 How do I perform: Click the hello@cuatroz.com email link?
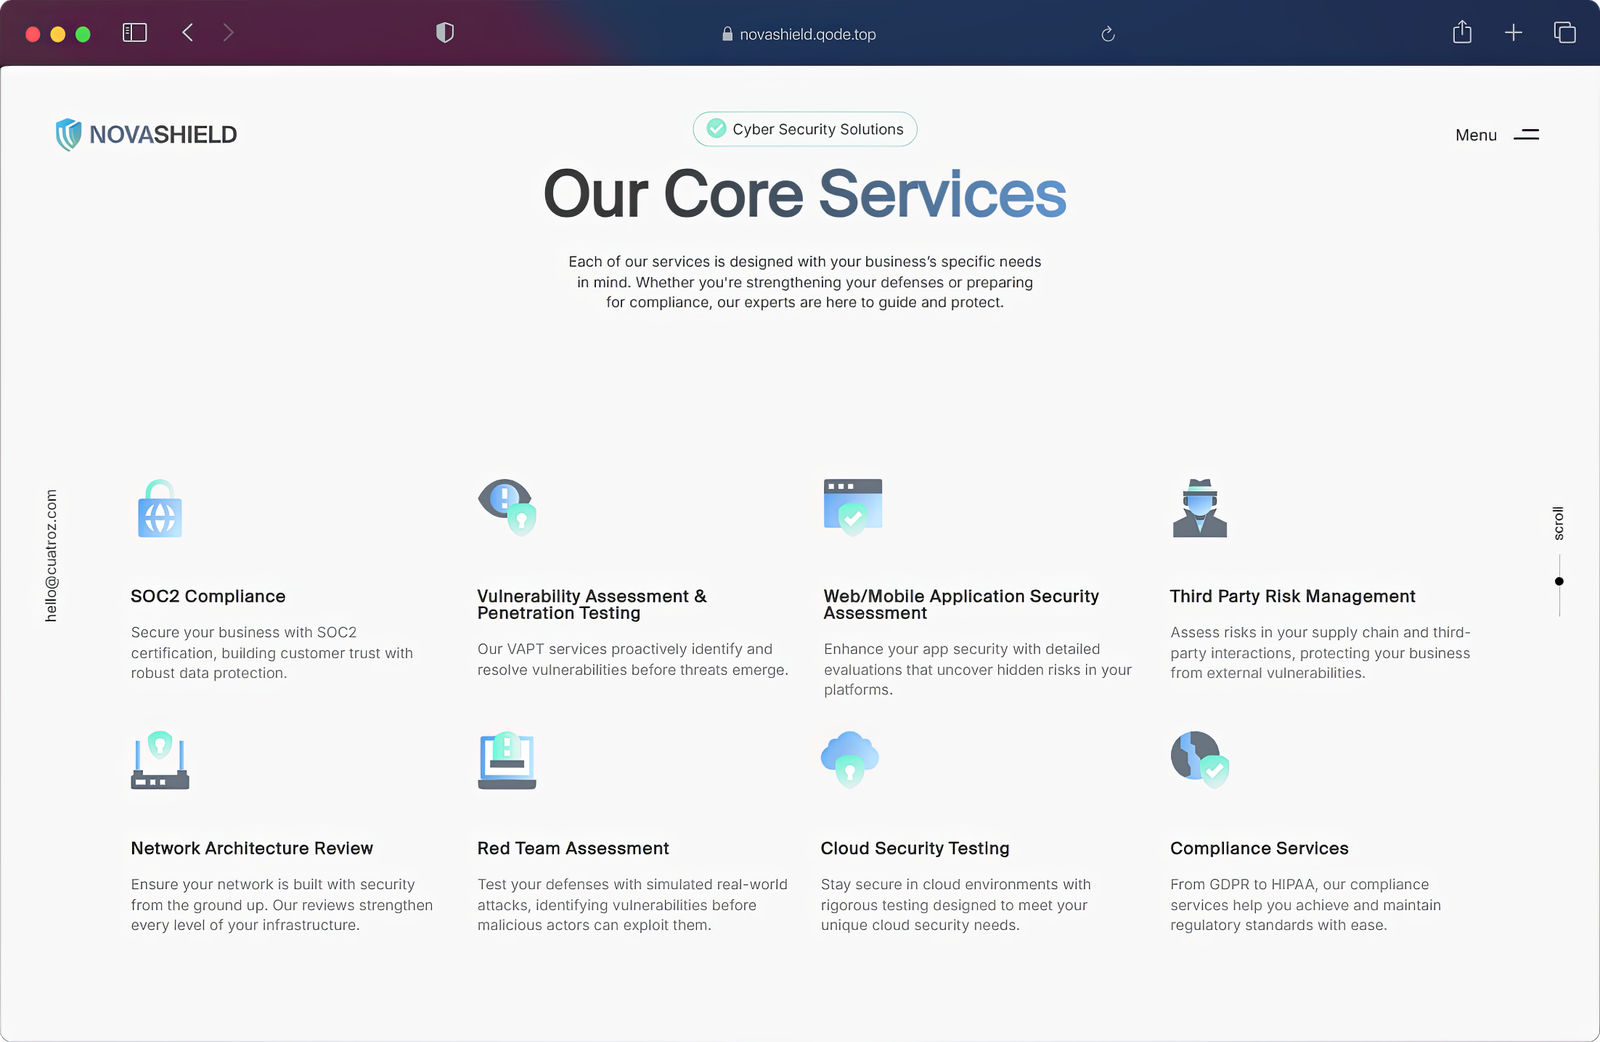click(51, 555)
